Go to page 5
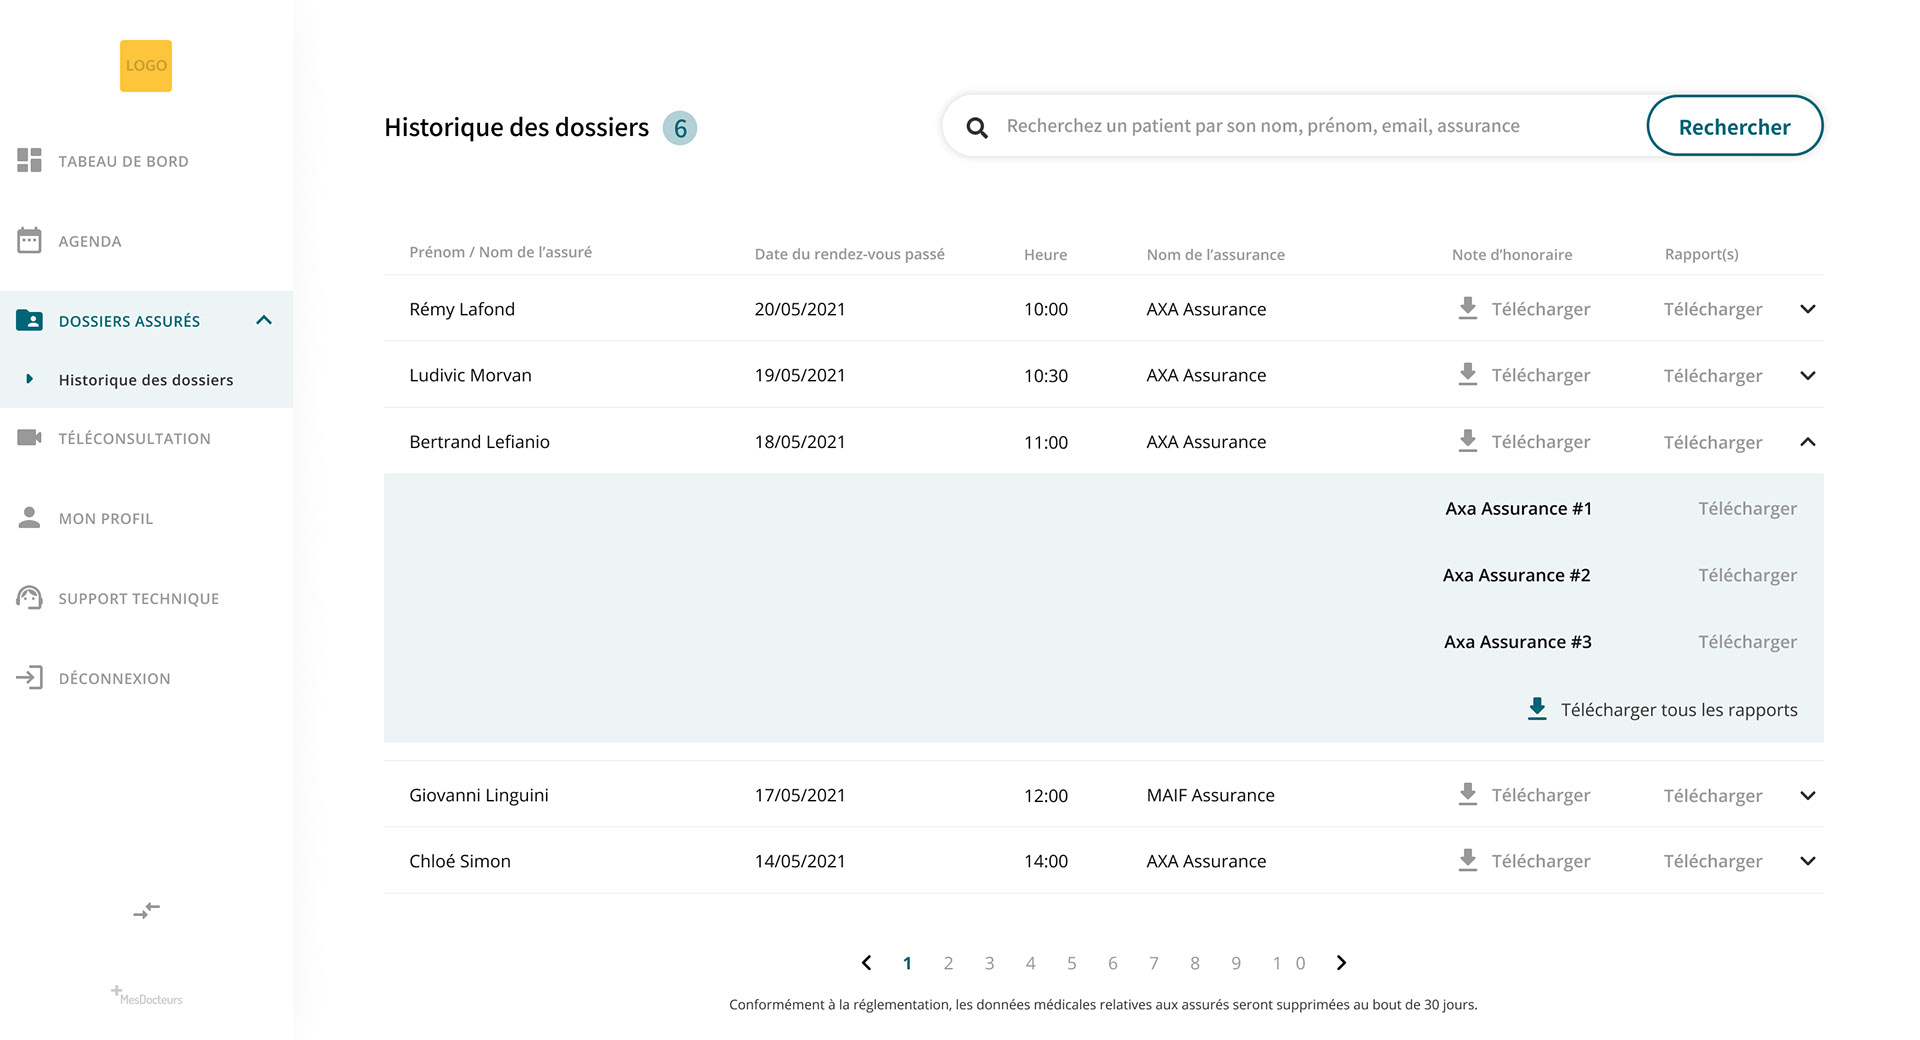1920x1040 pixels. [1071, 963]
